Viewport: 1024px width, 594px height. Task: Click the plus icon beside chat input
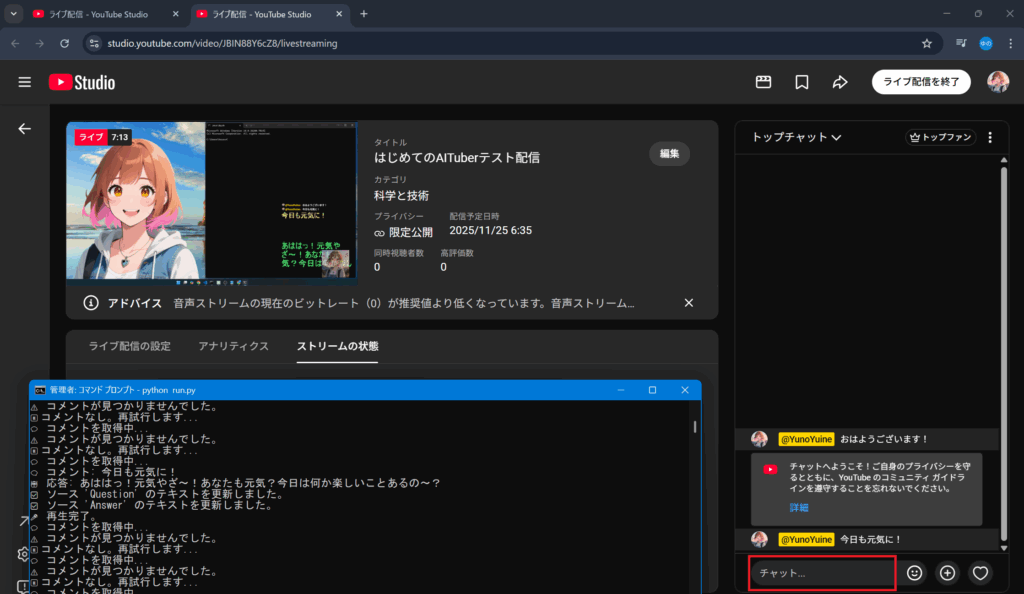tap(947, 573)
